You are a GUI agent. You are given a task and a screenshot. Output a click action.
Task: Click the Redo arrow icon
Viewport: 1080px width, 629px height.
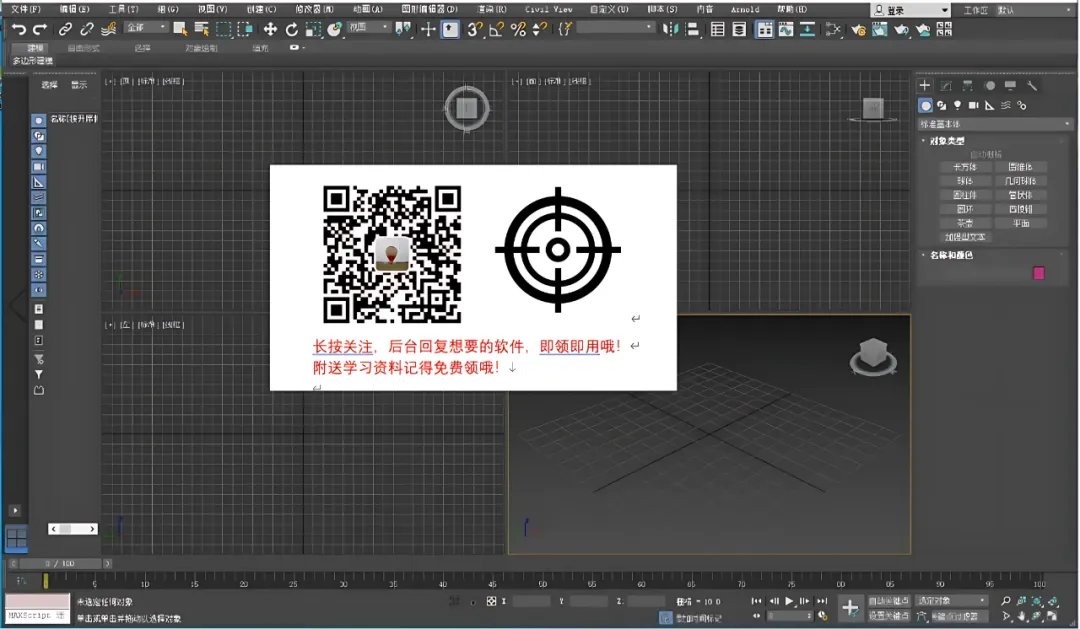click(40, 29)
